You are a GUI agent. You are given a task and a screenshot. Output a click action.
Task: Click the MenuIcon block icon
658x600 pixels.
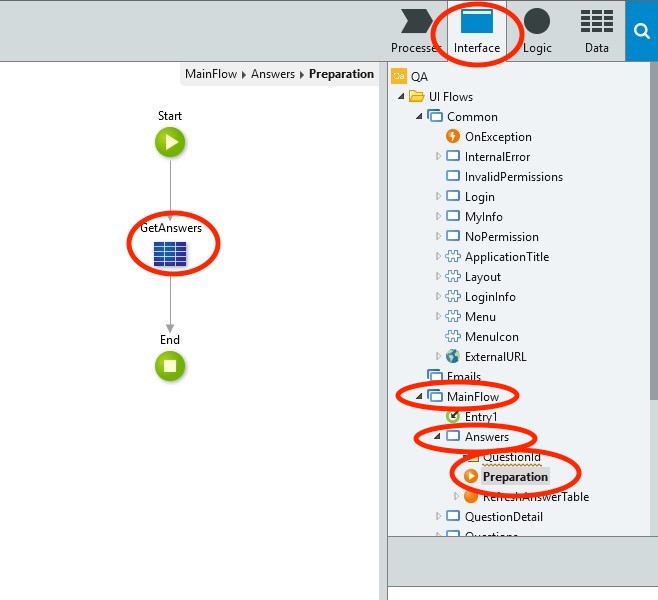pyautogui.click(x=453, y=336)
